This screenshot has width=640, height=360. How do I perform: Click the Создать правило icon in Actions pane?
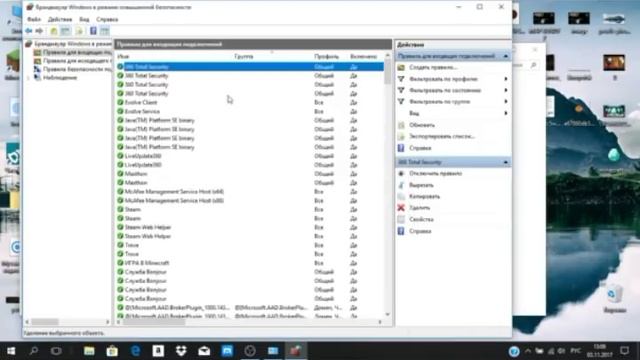(401, 67)
